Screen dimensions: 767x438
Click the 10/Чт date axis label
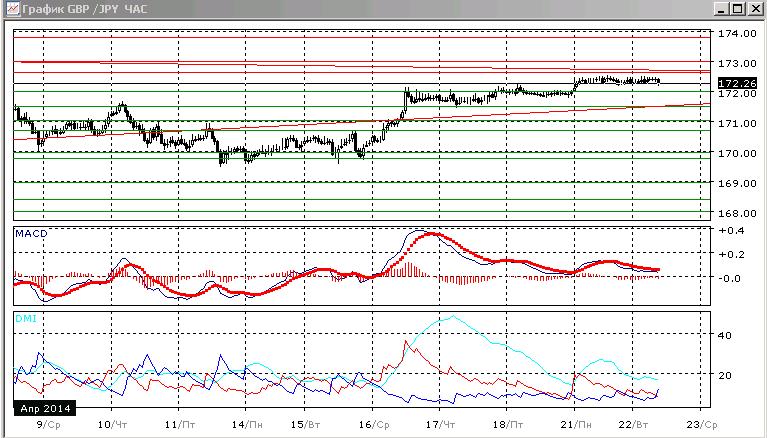[x=113, y=425]
